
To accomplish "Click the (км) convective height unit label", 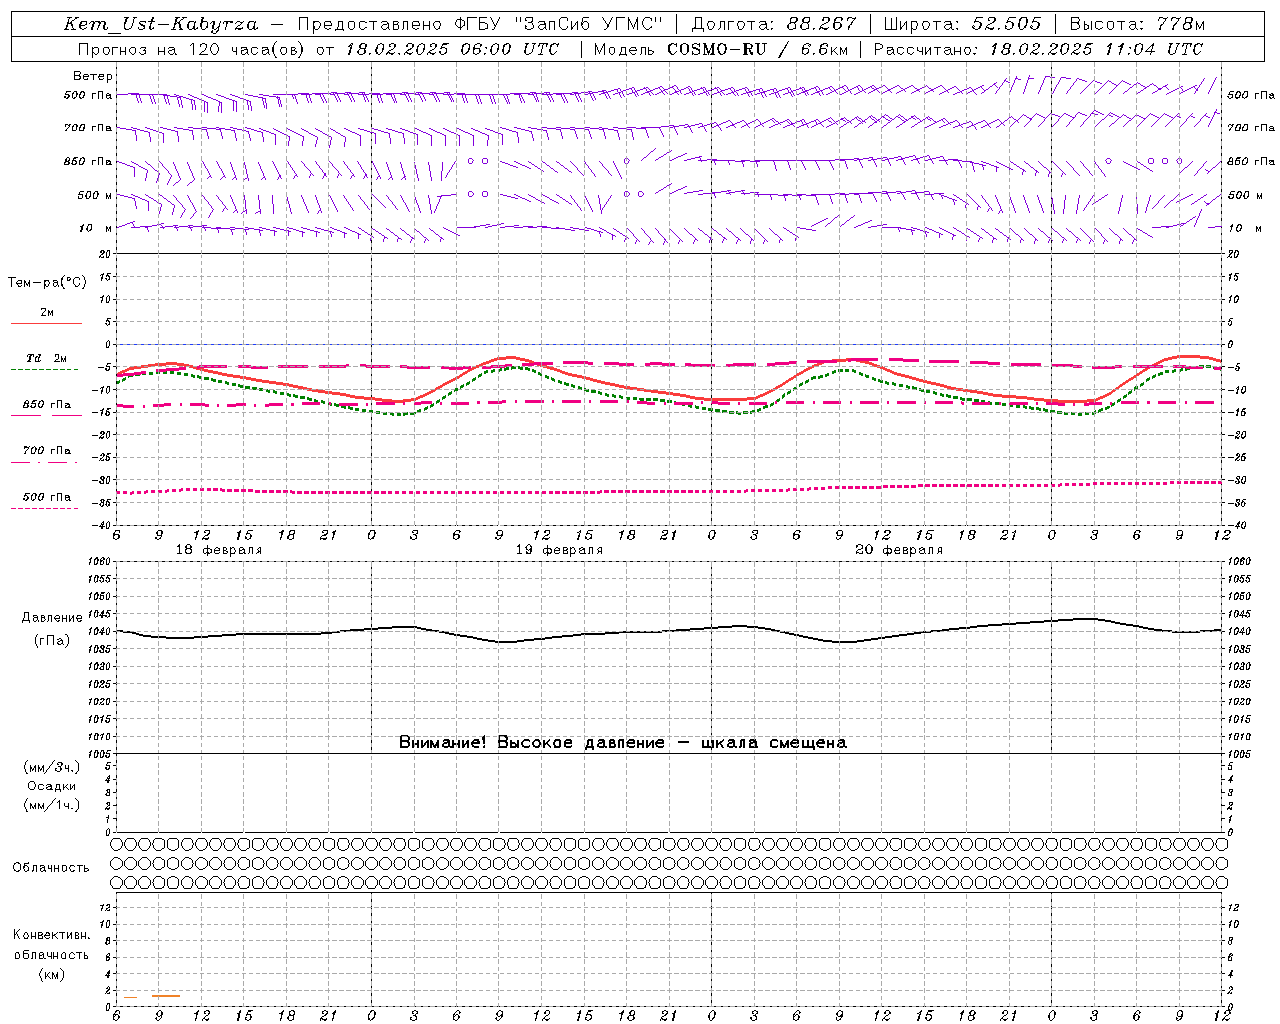I will point(51,974).
